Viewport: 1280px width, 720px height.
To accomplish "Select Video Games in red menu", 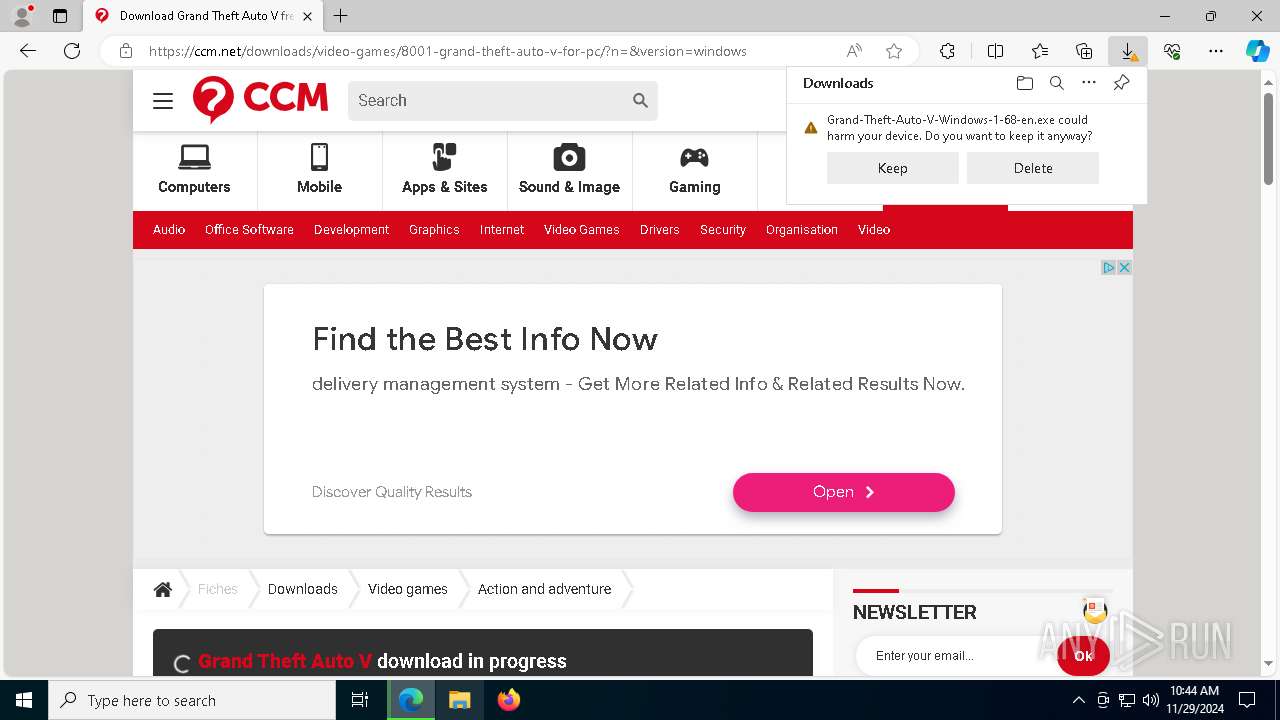I will 582,229.
